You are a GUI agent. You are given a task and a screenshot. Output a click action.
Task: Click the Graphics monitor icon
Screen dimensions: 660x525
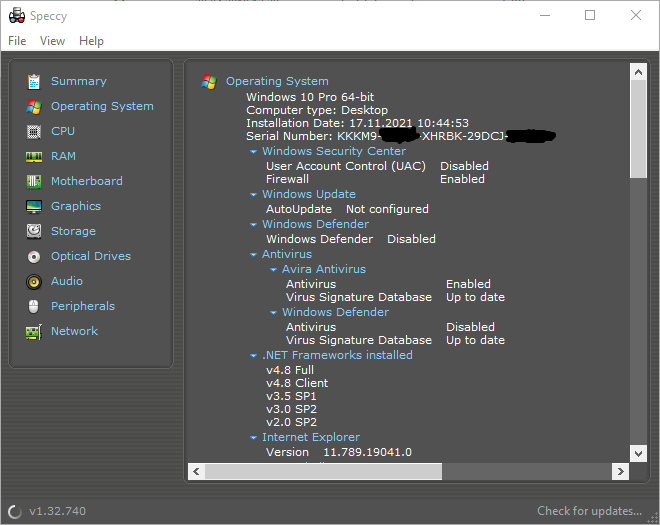coord(34,206)
